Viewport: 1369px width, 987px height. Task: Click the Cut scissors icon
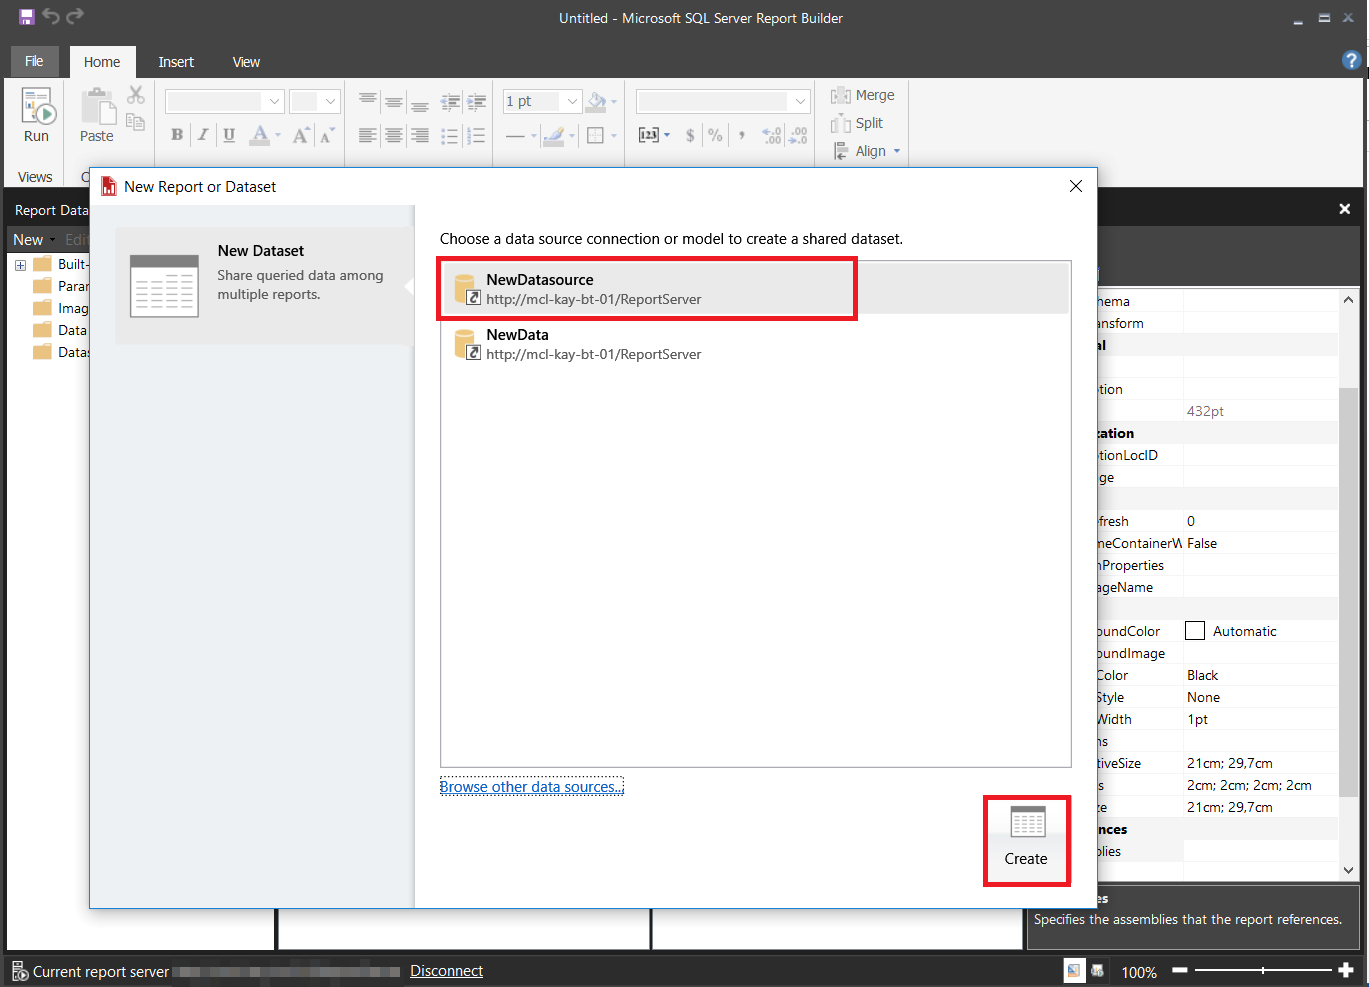136,95
